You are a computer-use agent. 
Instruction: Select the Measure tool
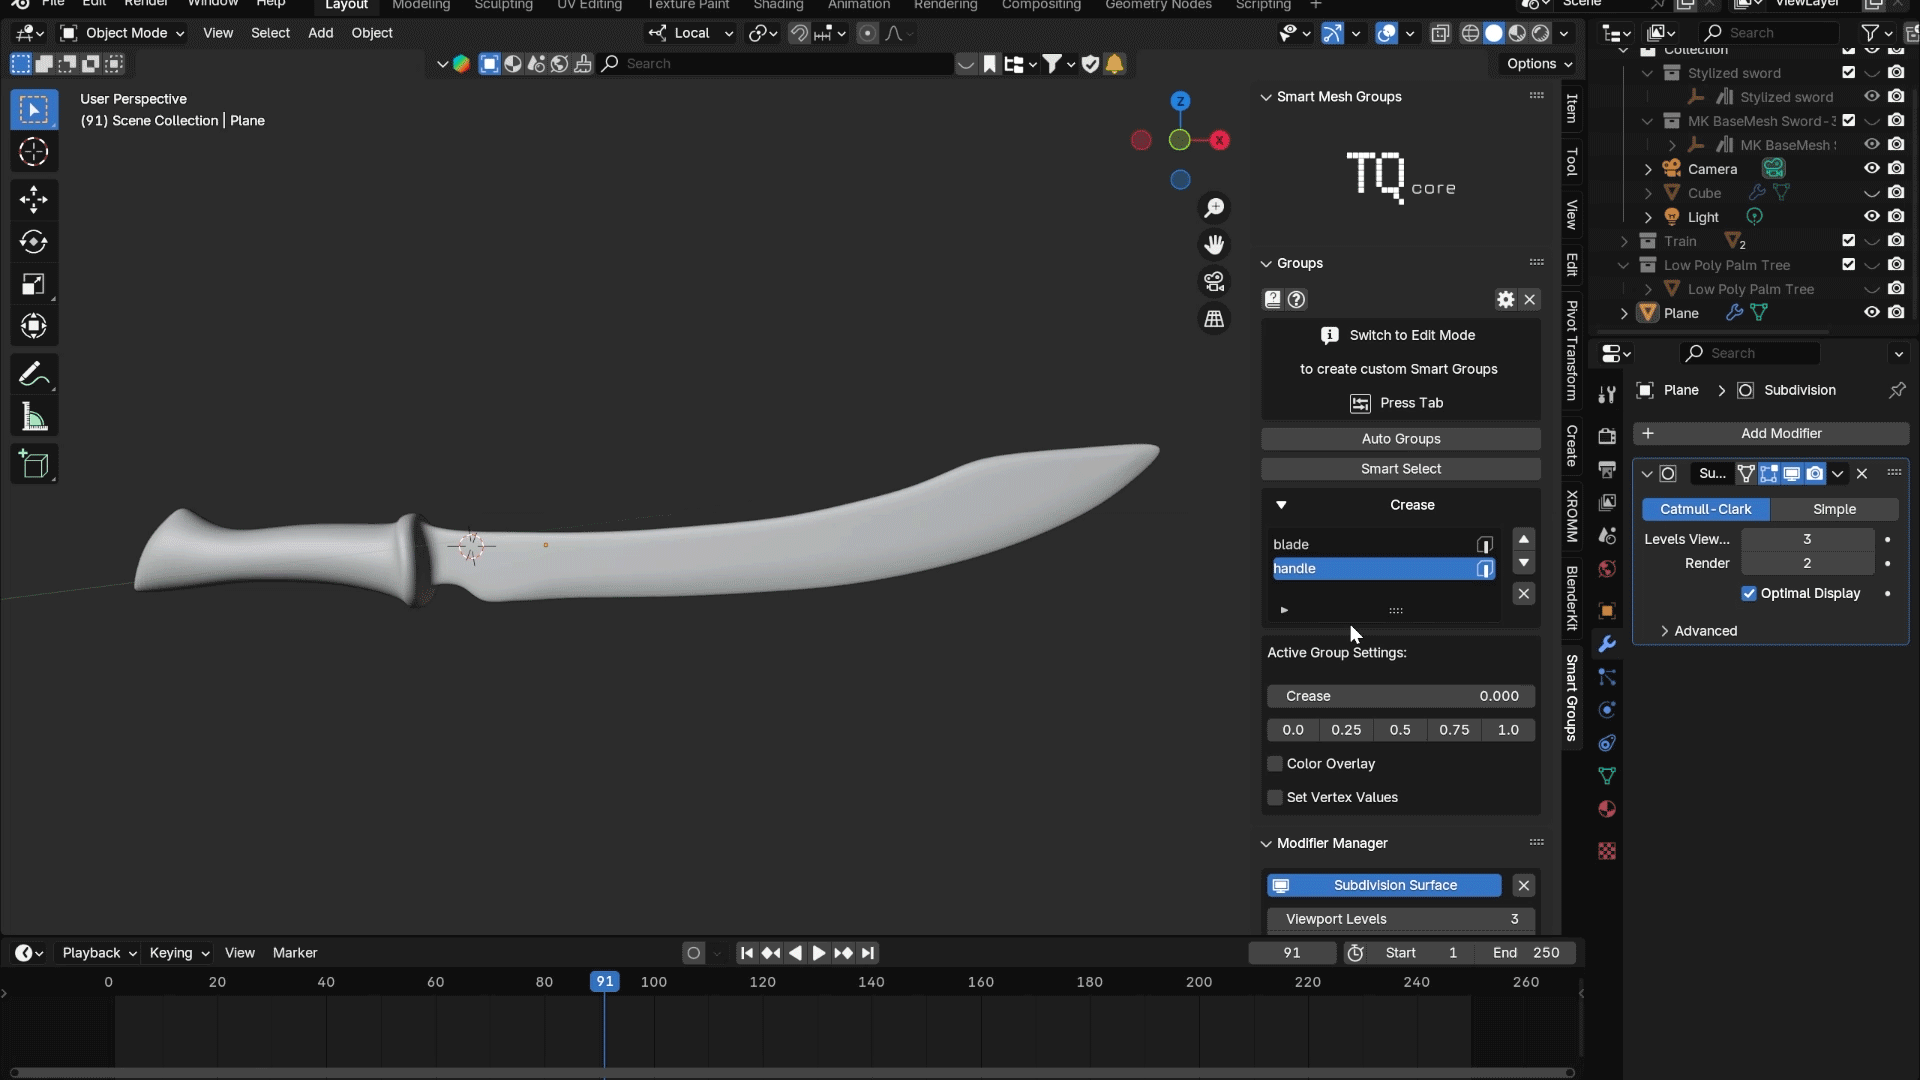pos(33,418)
